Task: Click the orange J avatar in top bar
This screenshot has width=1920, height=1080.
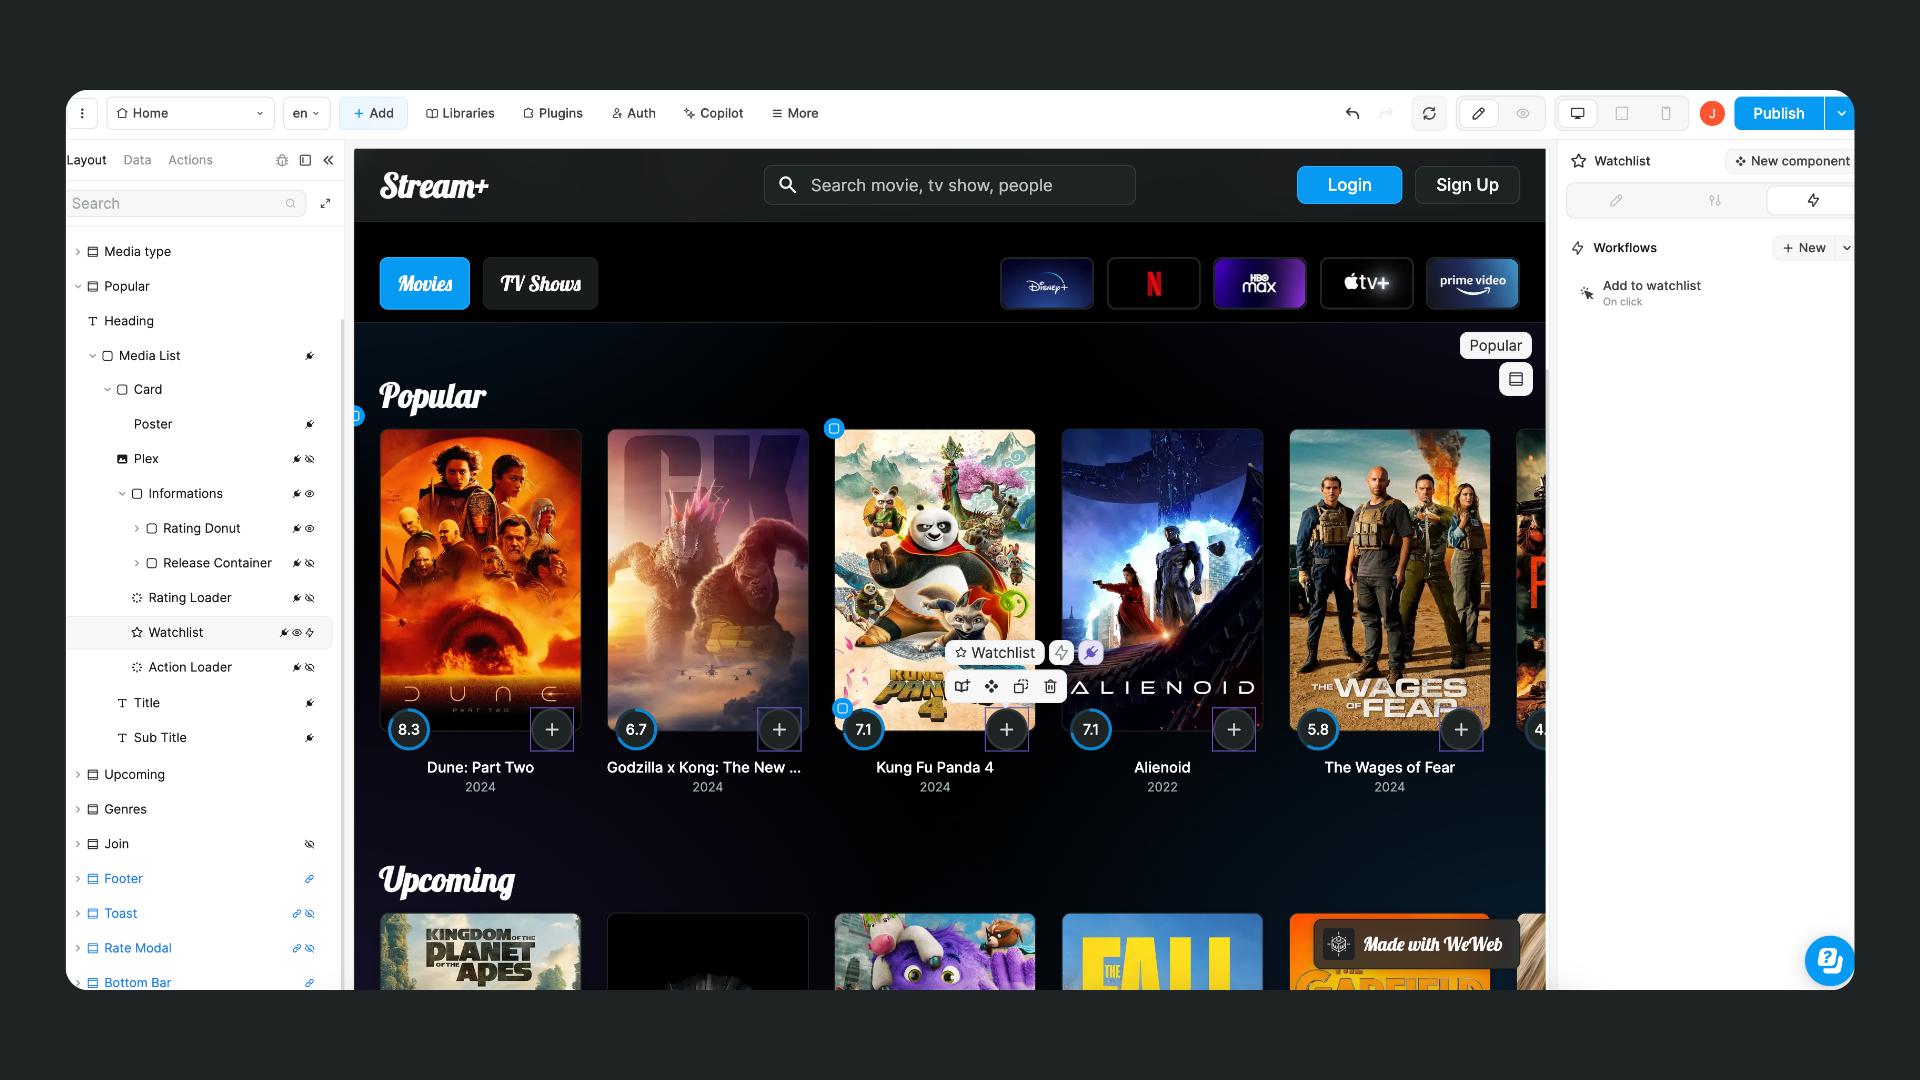Action: tap(1711, 113)
